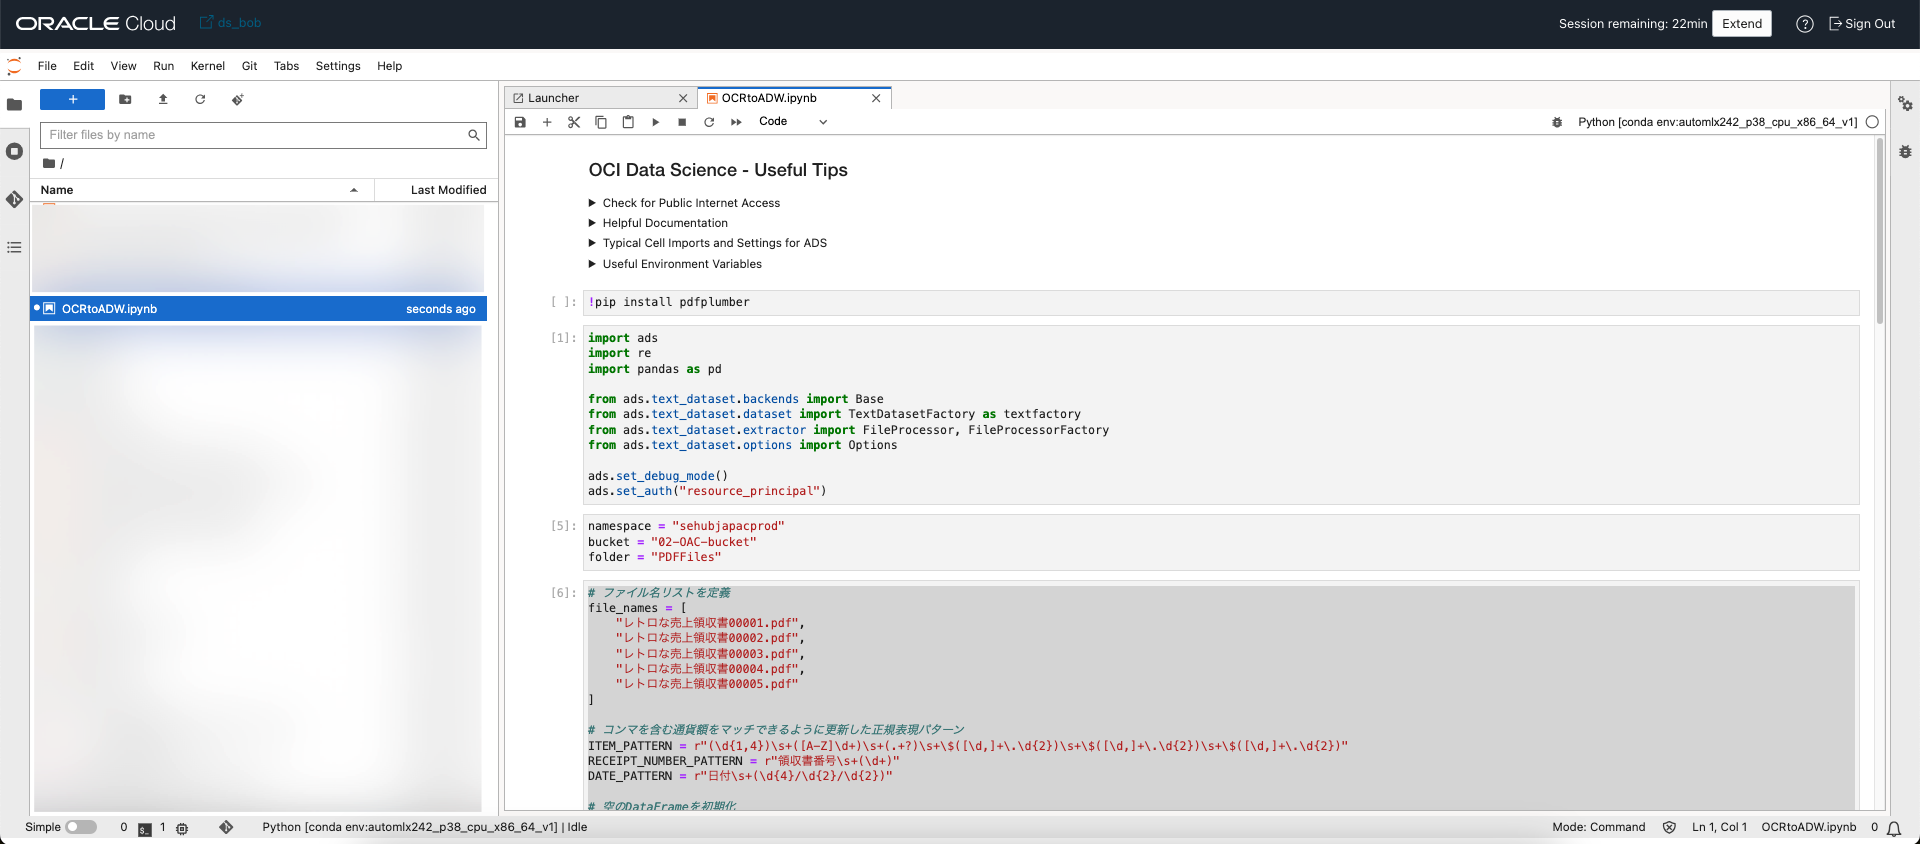Open the File Browser sidebar tab
The width and height of the screenshot is (1920, 844).
click(14, 104)
